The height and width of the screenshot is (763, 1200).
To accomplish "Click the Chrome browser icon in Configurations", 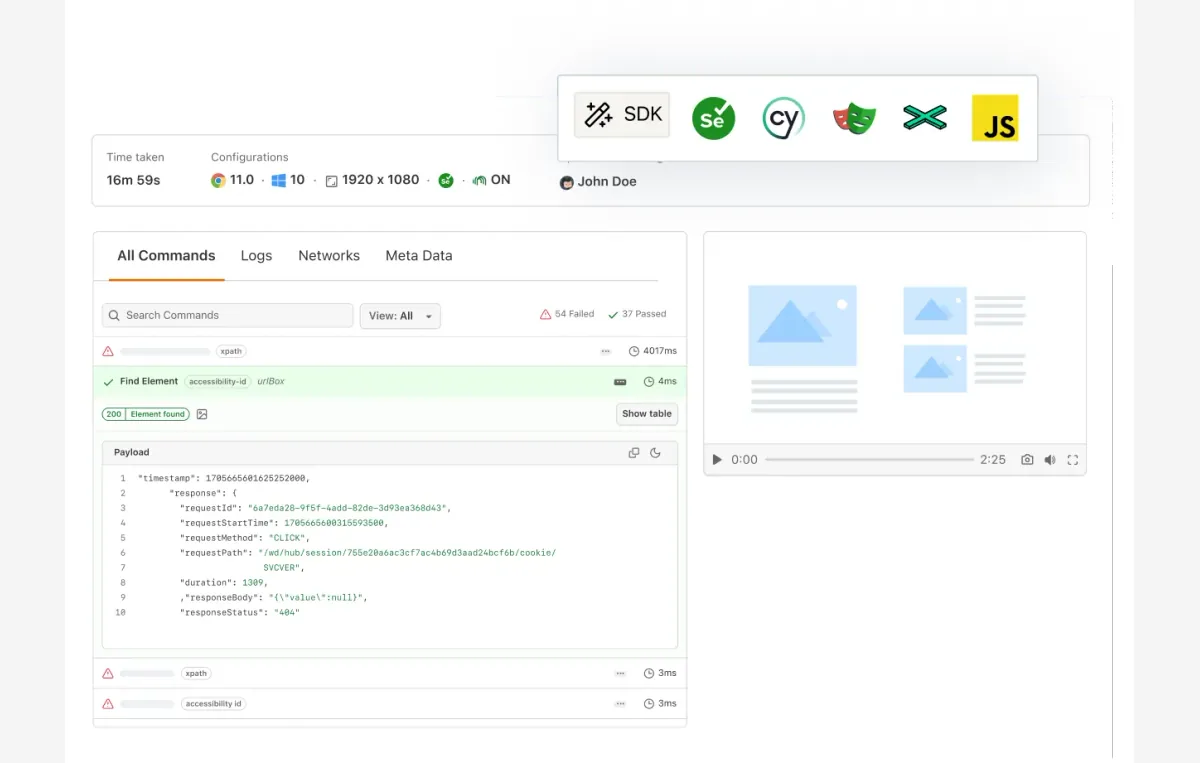I will (x=218, y=181).
